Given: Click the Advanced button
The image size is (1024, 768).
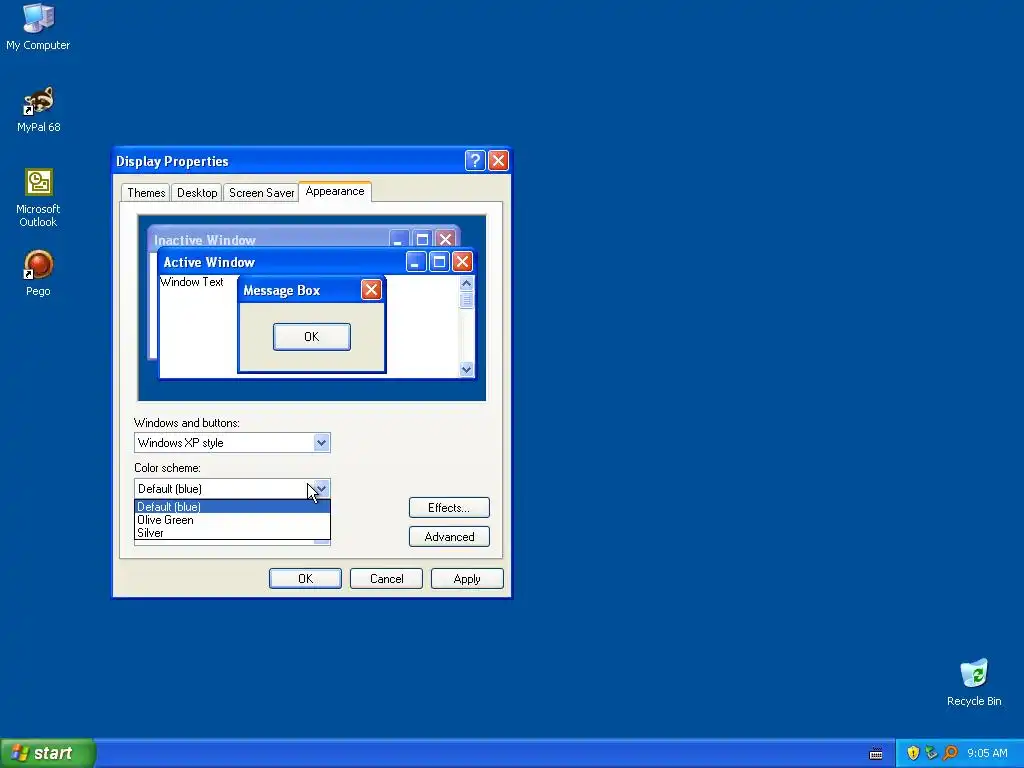Looking at the screenshot, I should [449, 537].
